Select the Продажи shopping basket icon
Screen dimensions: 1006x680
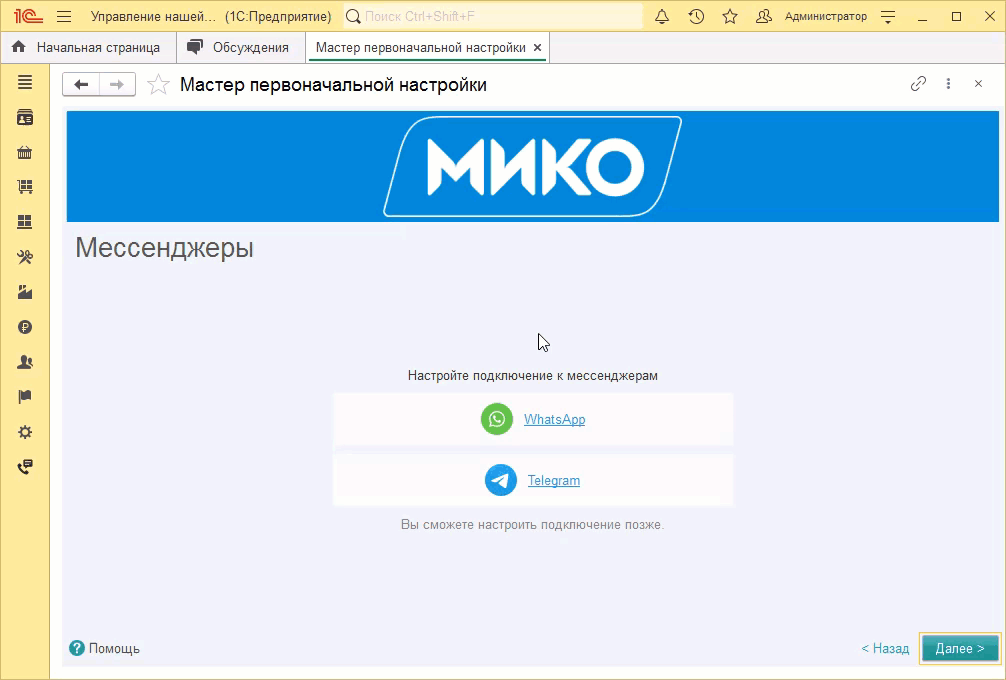(x=26, y=151)
